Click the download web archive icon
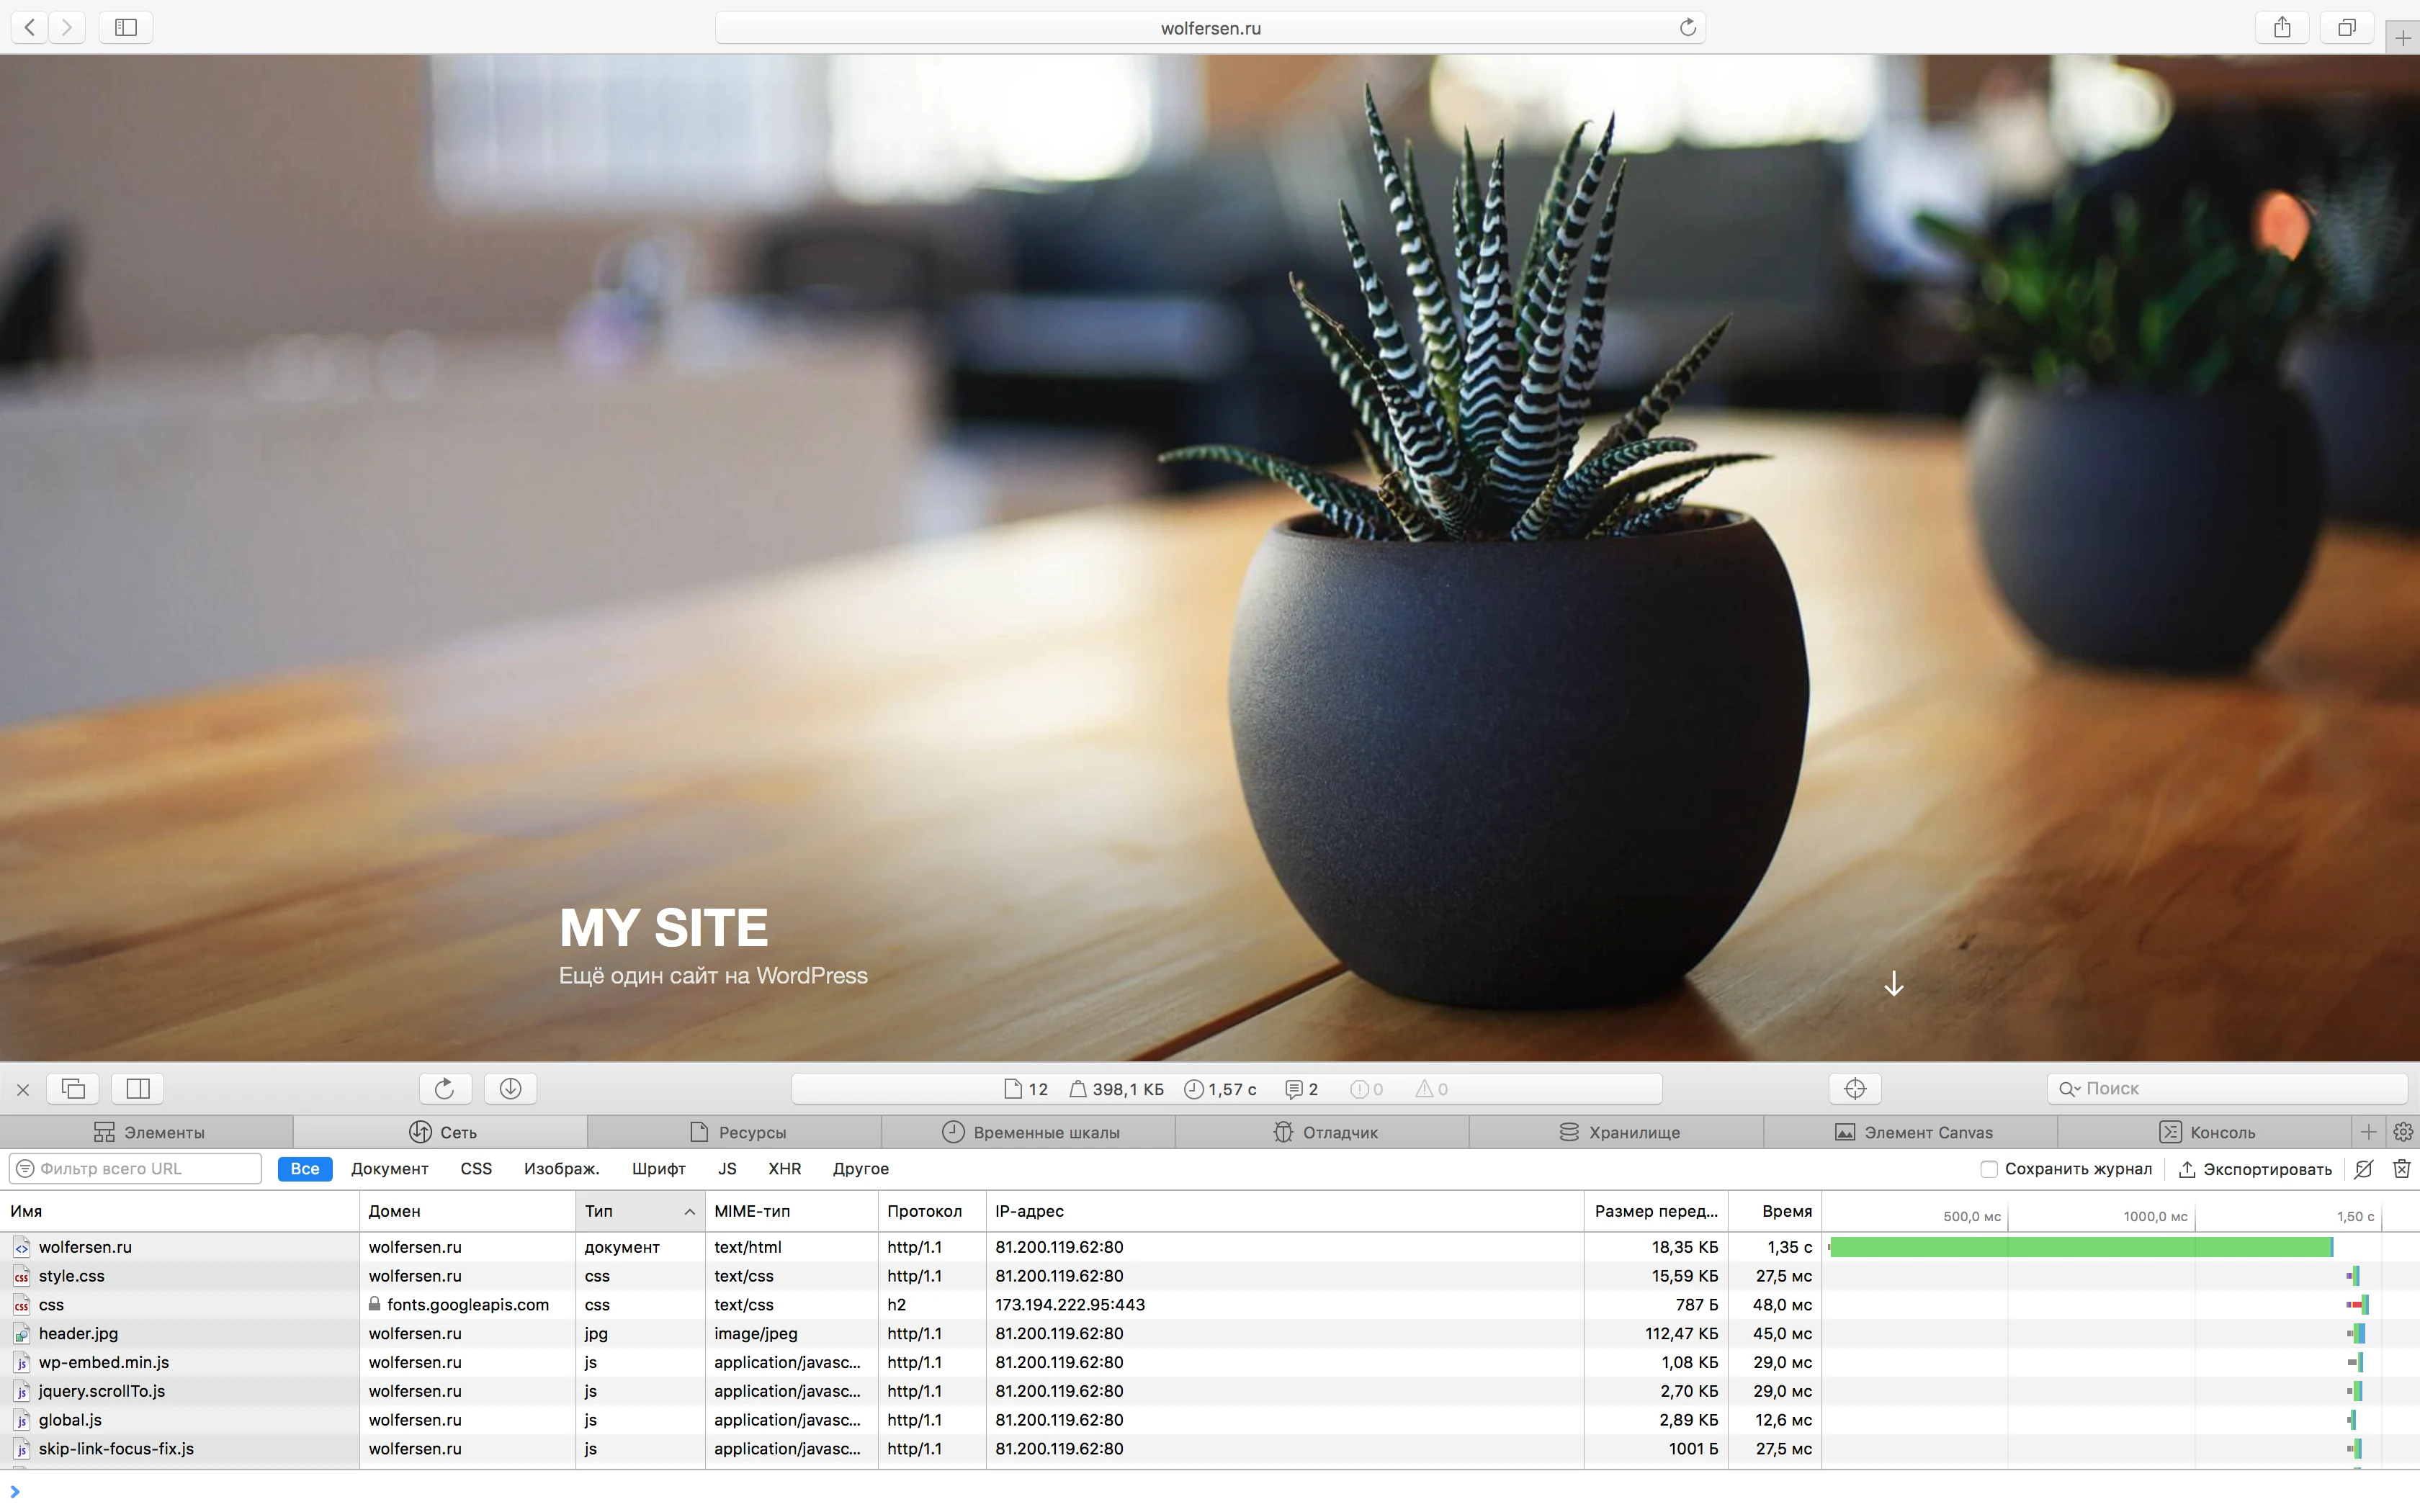Image resolution: width=2420 pixels, height=1512 pixels. pos(510,1088)
